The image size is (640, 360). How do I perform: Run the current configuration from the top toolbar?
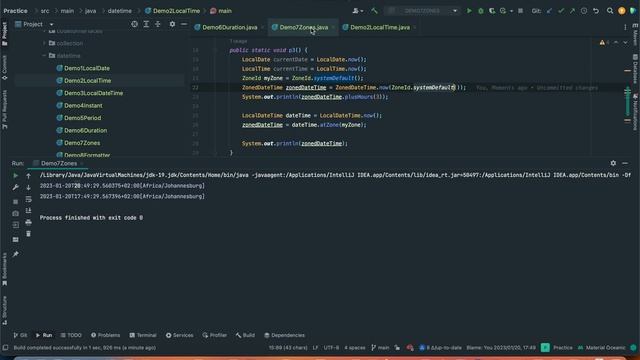[469, 11]
